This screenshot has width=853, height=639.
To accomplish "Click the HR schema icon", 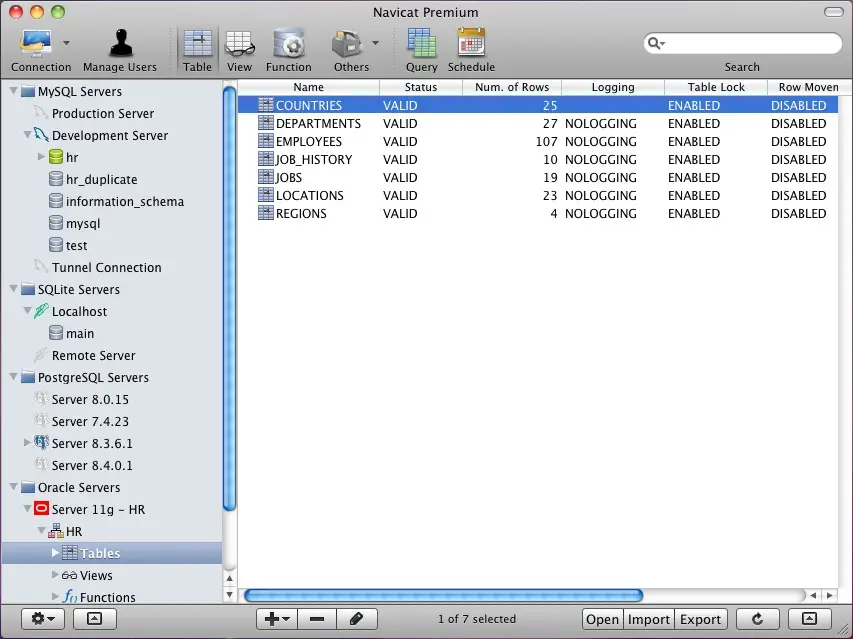I will pyautogui.click(x=55, y=531).
